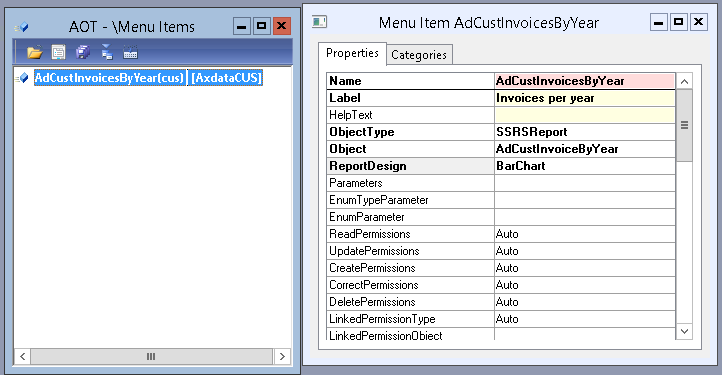Select the ReportDesign value BarChart

pos(585,166)
